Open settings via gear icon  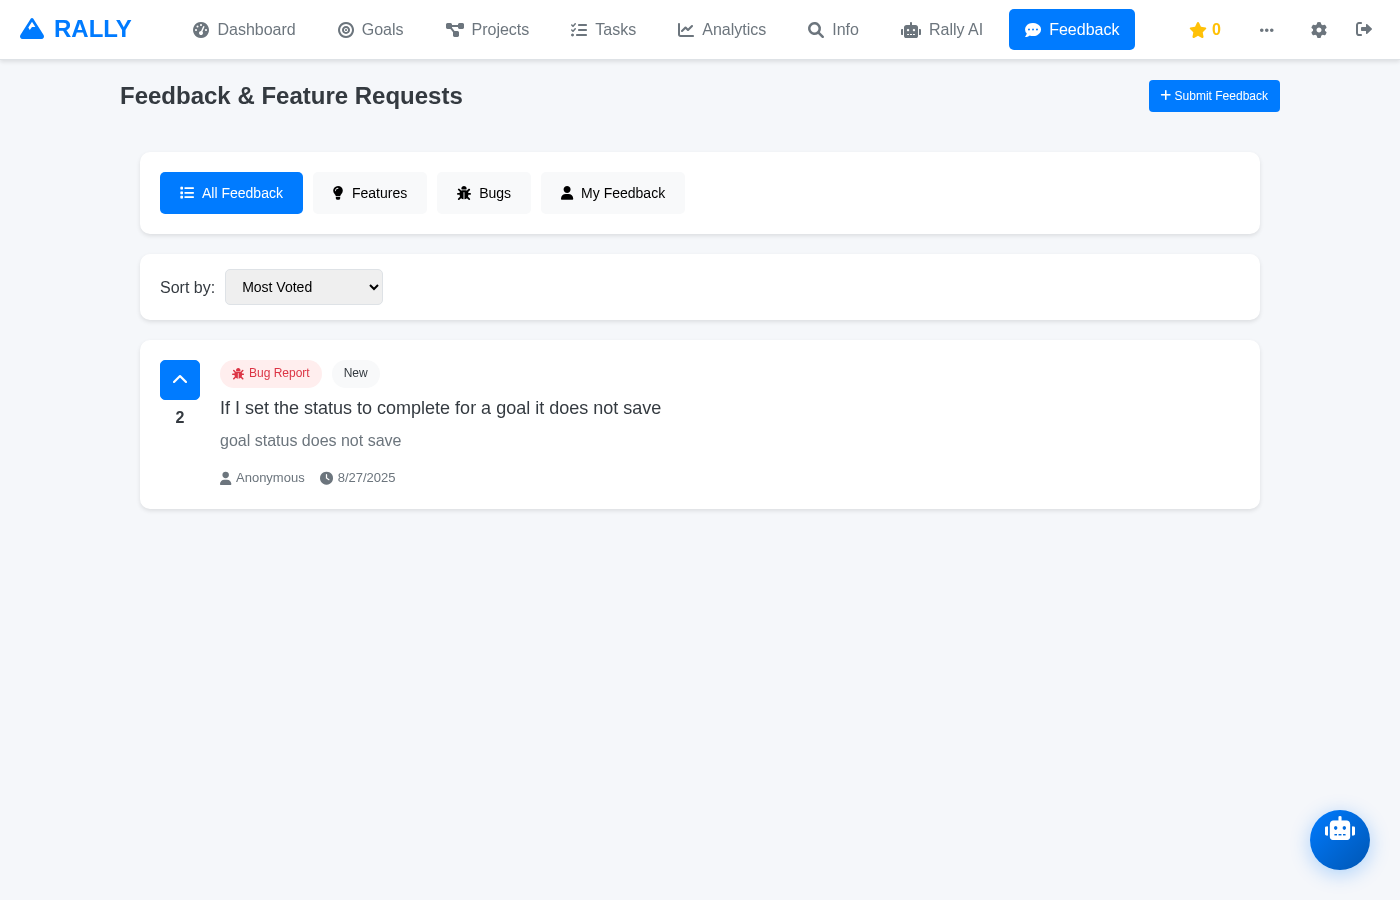(1318, 29)
